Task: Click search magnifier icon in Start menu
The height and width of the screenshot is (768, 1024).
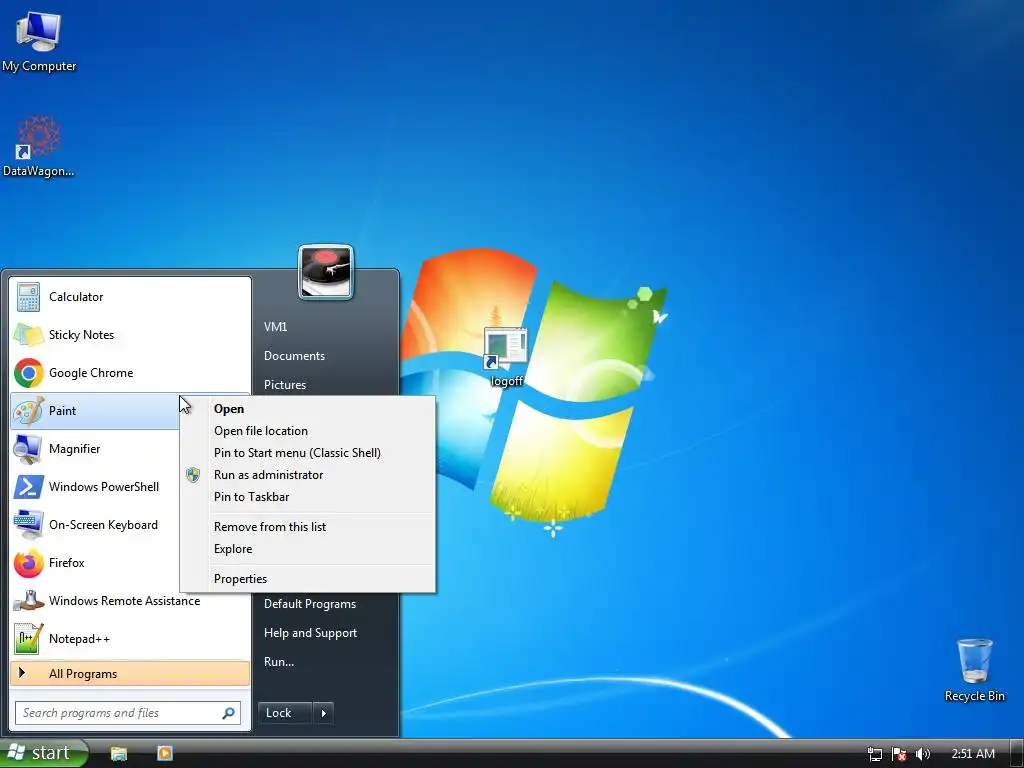Action: (x=229, y=713)
